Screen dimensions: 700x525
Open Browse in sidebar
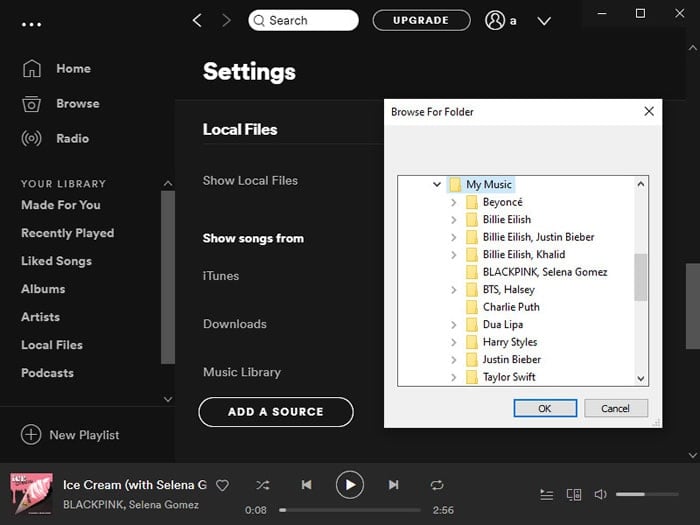(x=78, y=104)
